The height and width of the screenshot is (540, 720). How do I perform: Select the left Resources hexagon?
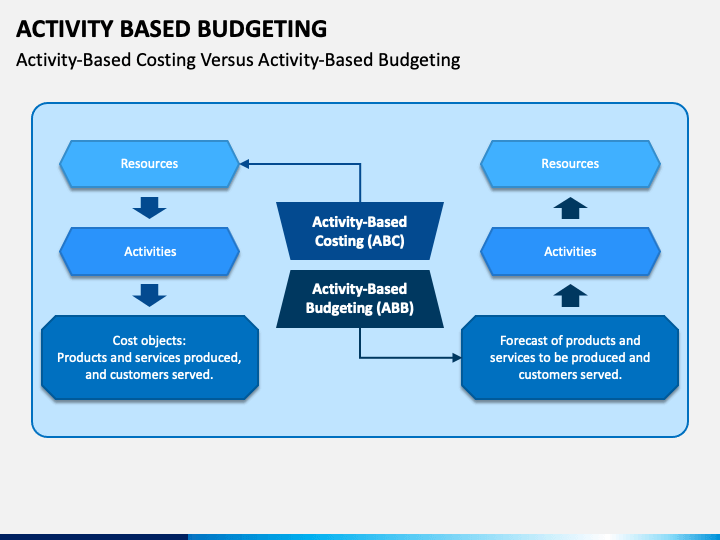pyautogui.click(x=149, y=164)
